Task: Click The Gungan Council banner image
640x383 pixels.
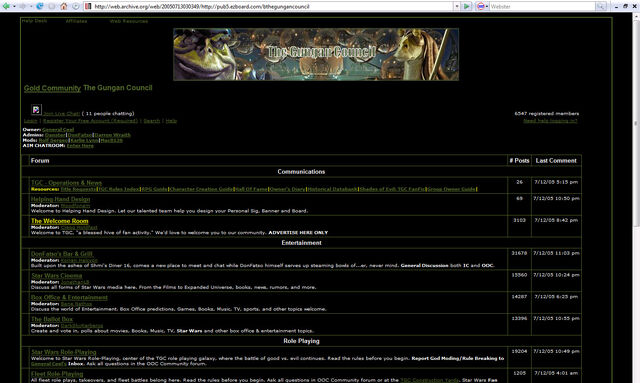Action: 316,54
